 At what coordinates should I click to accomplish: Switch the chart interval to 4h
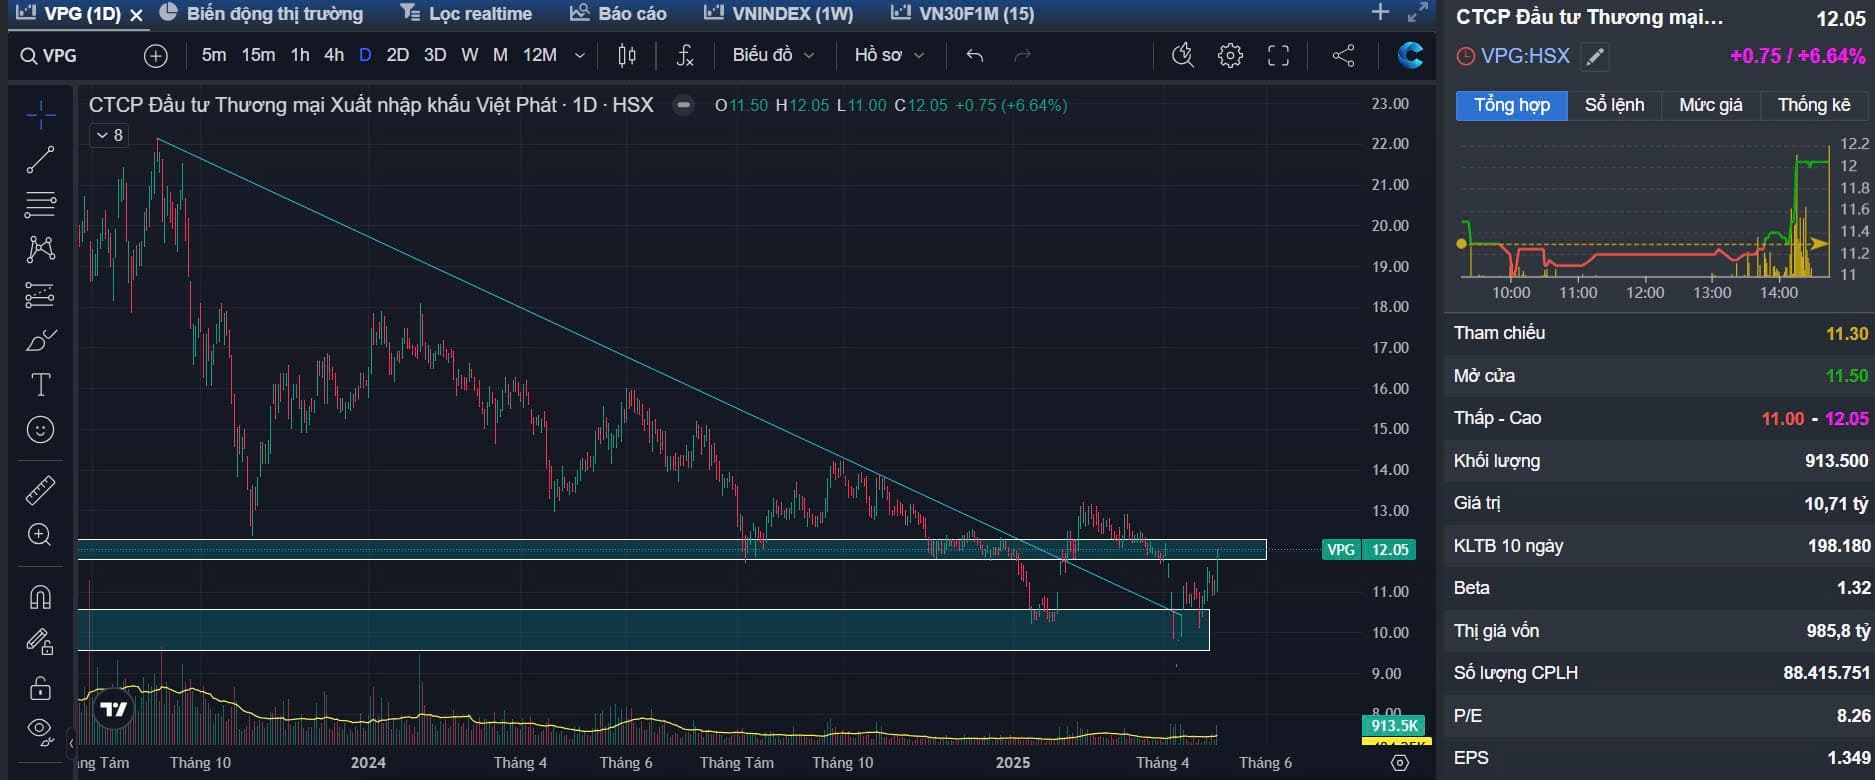tap(334, 55)
